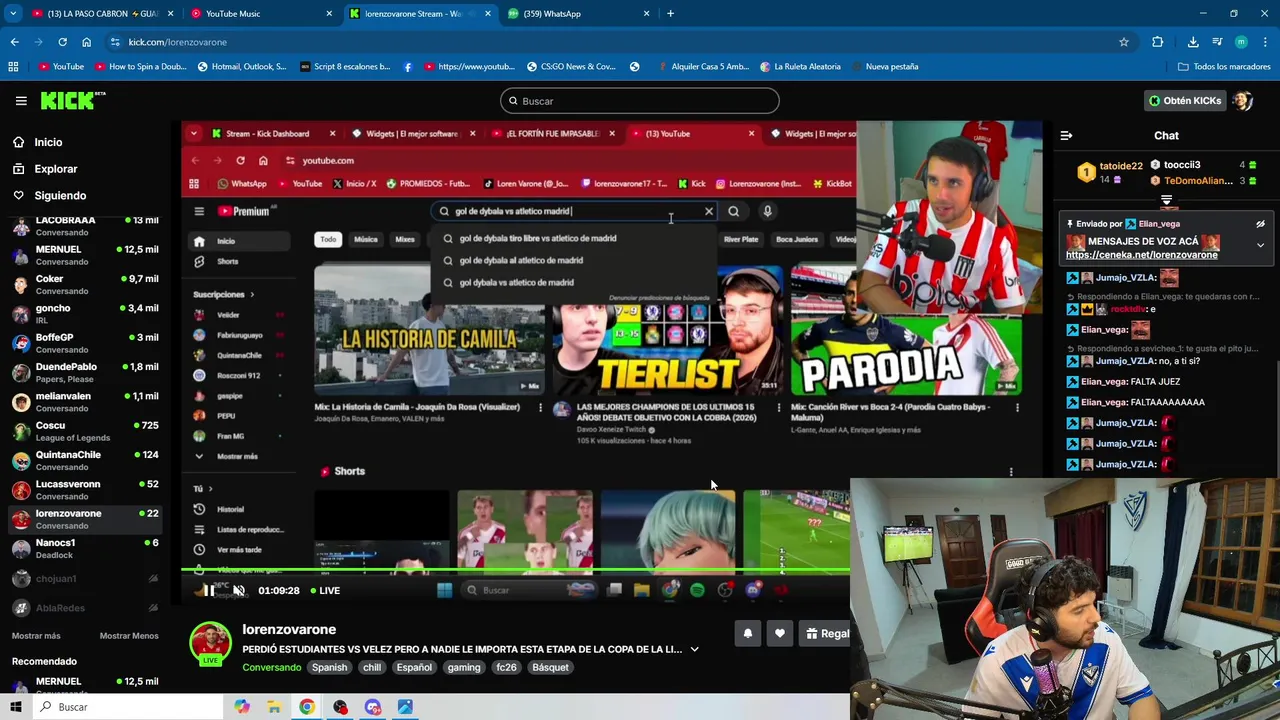Bookmark this page with the star
Image resolution: width=1280 pixels, height=720 pixels.
(x=1124, y=42)
